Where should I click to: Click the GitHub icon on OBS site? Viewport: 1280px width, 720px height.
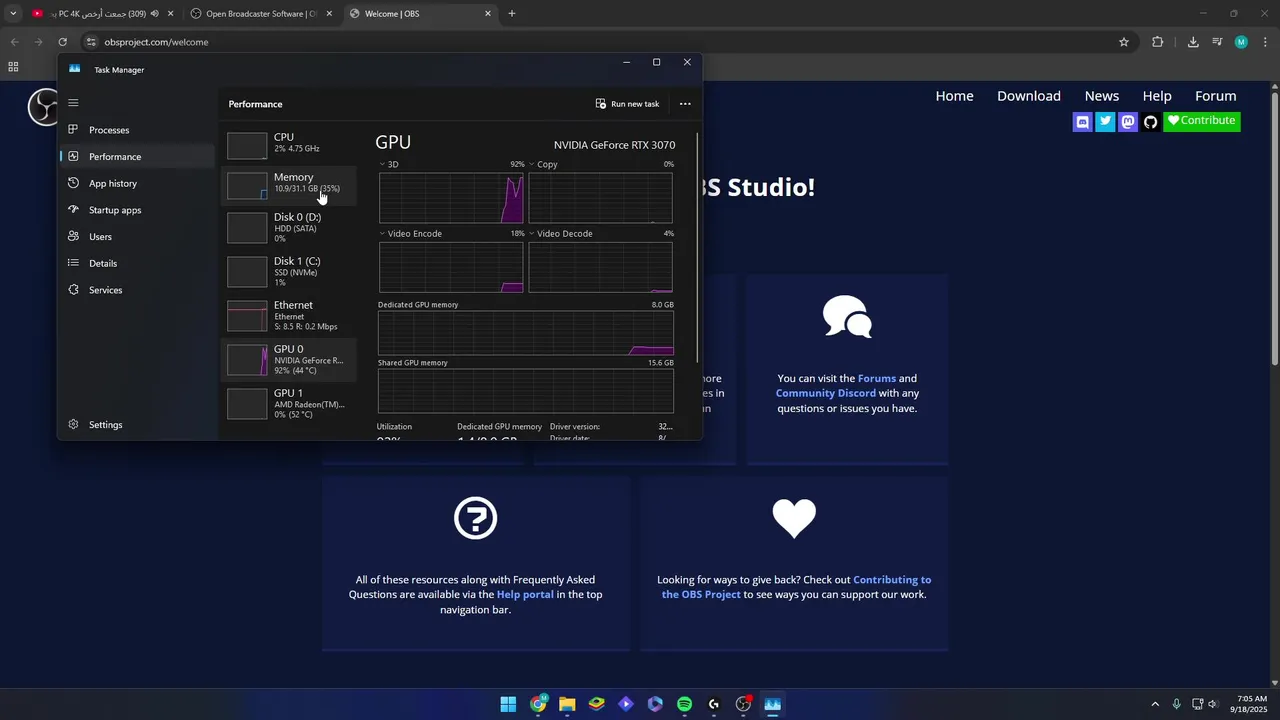click(x=1151, y=121)
